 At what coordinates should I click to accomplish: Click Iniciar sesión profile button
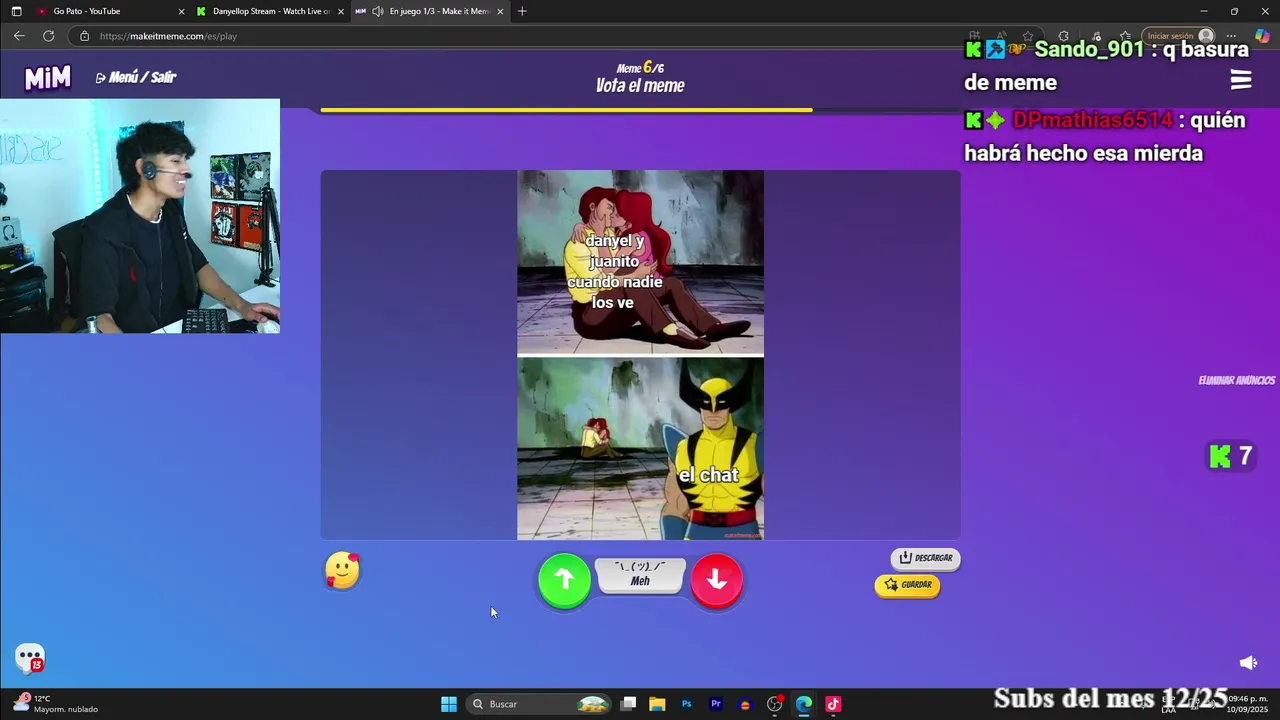click(1178, 36)
